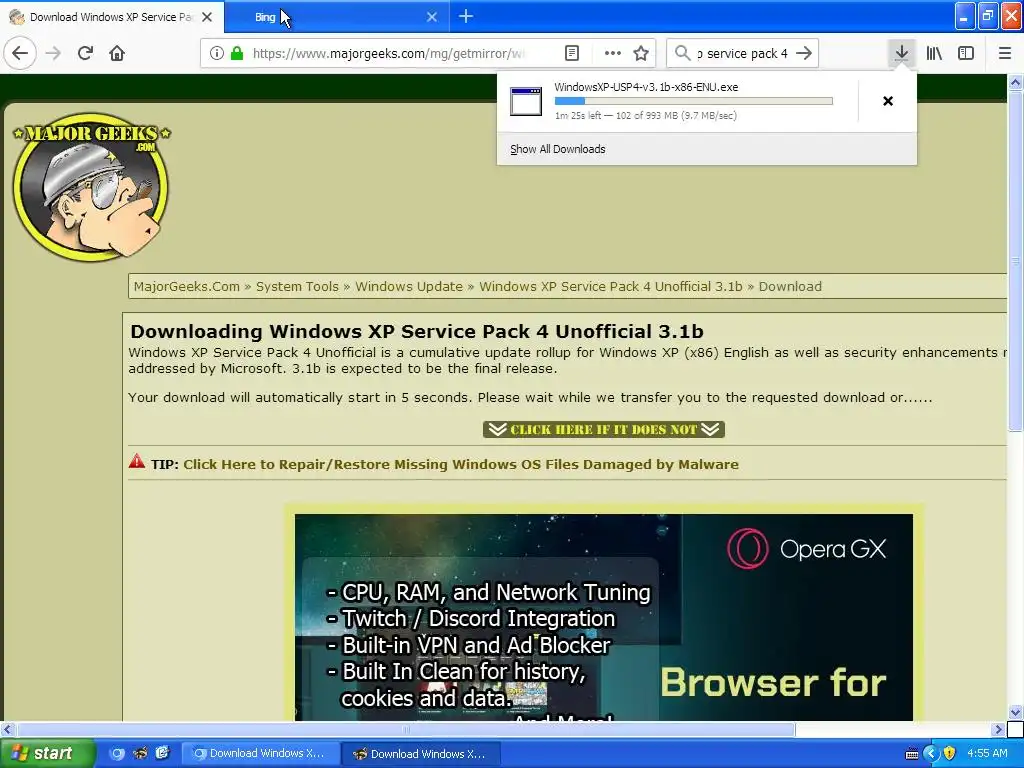Launch first quick launch browser icon
The width and height of the screenshot is (1024, 768).
pos(118,753)
